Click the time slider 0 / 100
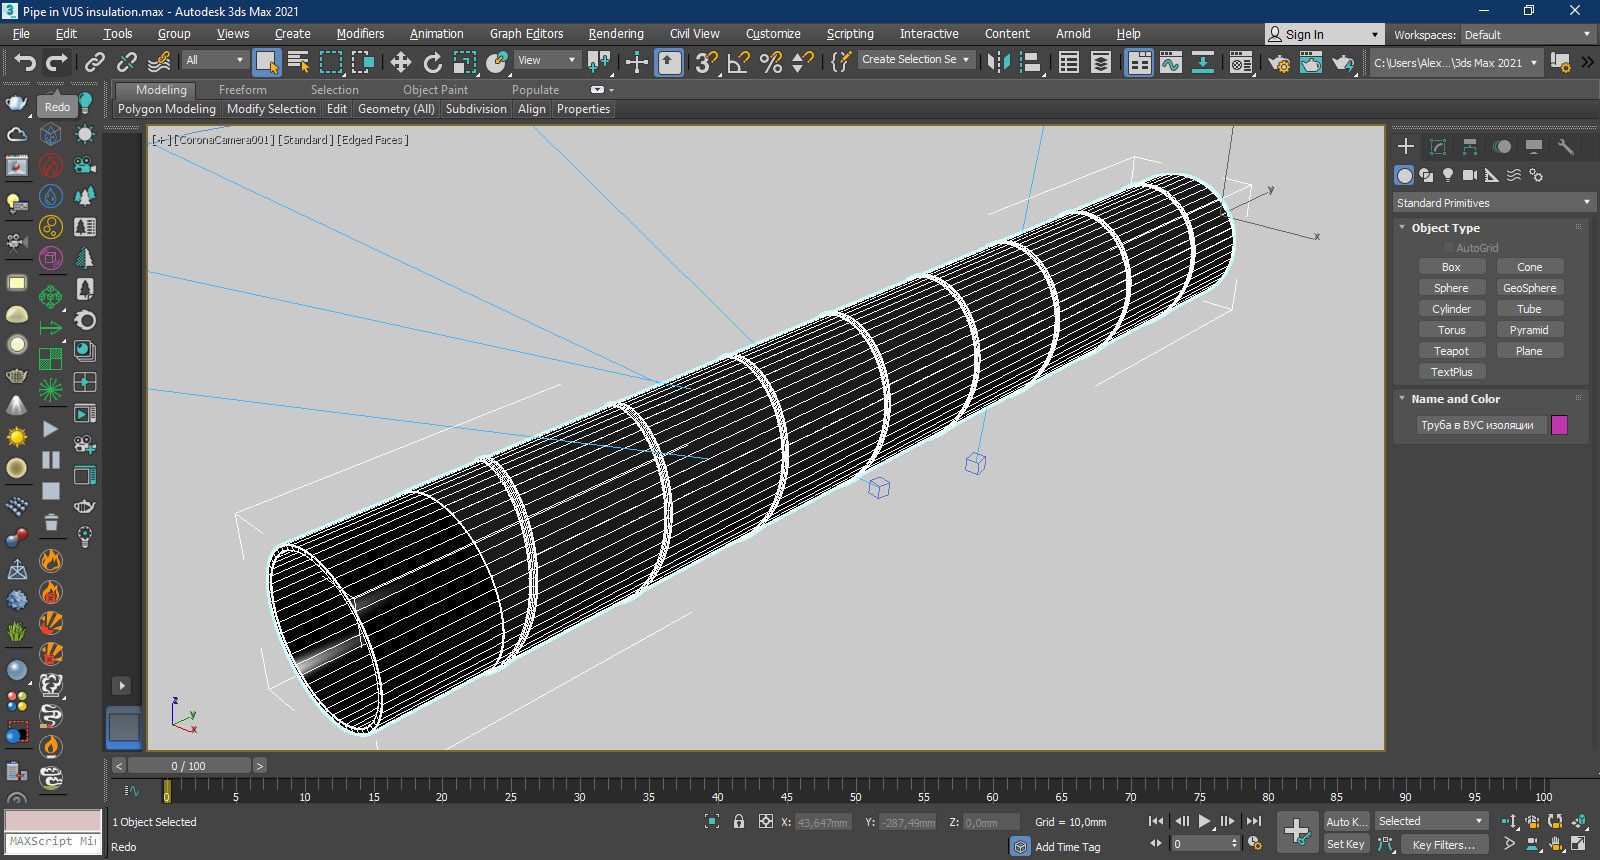1600x860 pixels. pos(188,766)
